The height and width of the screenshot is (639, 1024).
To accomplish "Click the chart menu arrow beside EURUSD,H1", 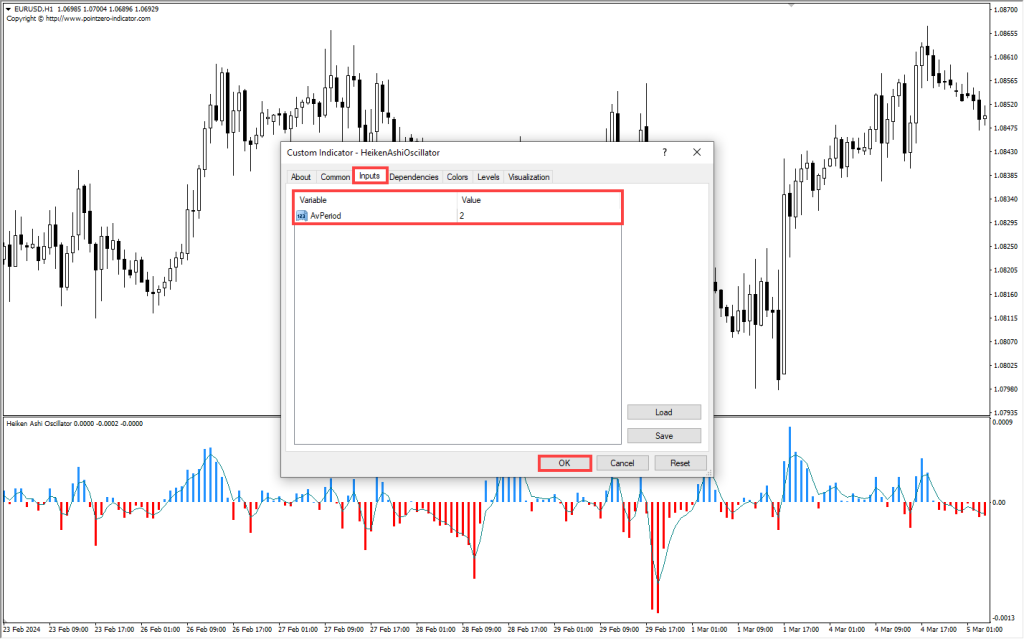I will 8,10.
